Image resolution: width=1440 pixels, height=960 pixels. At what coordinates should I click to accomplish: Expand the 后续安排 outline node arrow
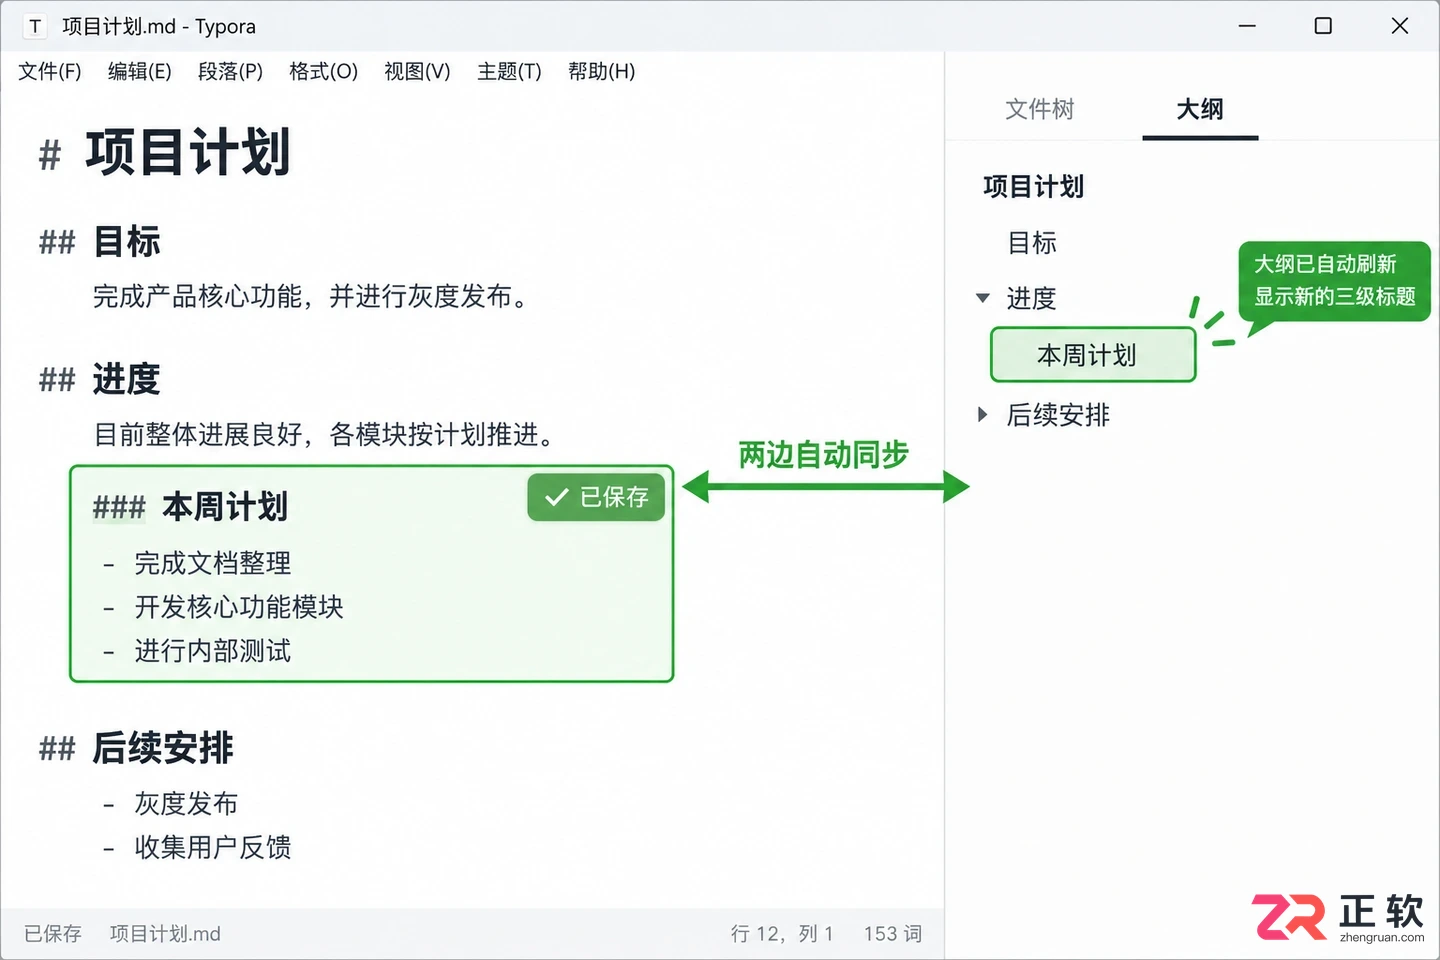click(983, 414)
